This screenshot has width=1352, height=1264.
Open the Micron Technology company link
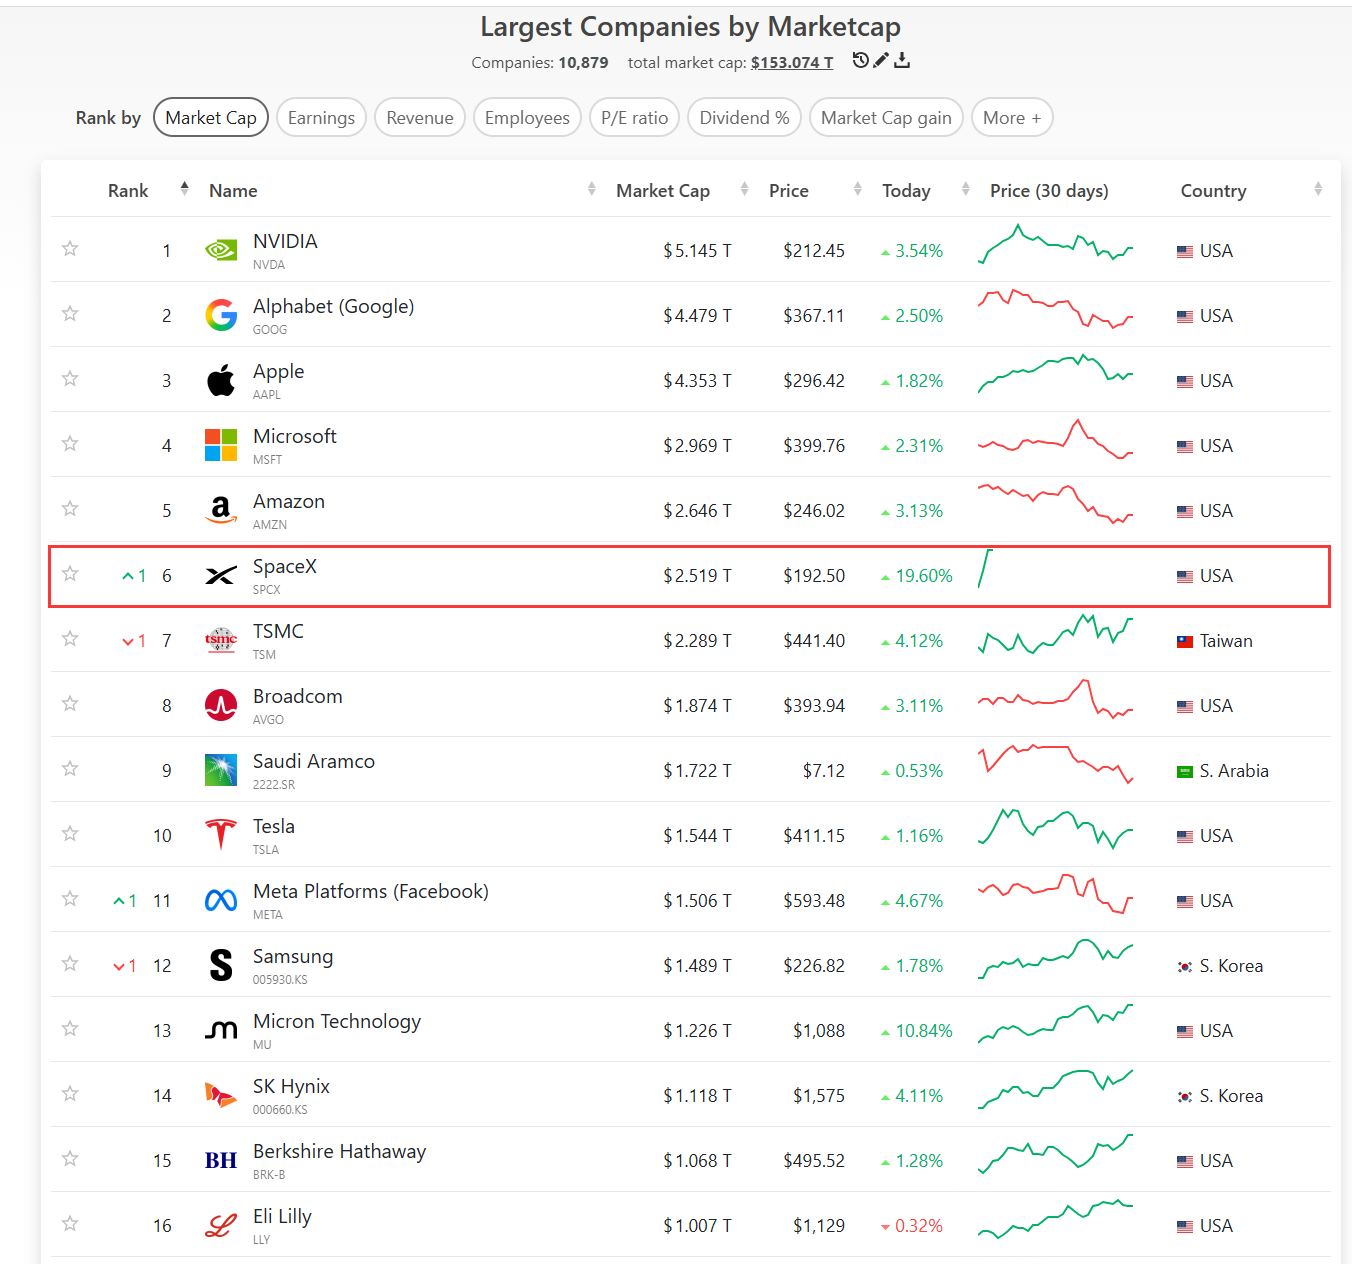click(337, 1022)
